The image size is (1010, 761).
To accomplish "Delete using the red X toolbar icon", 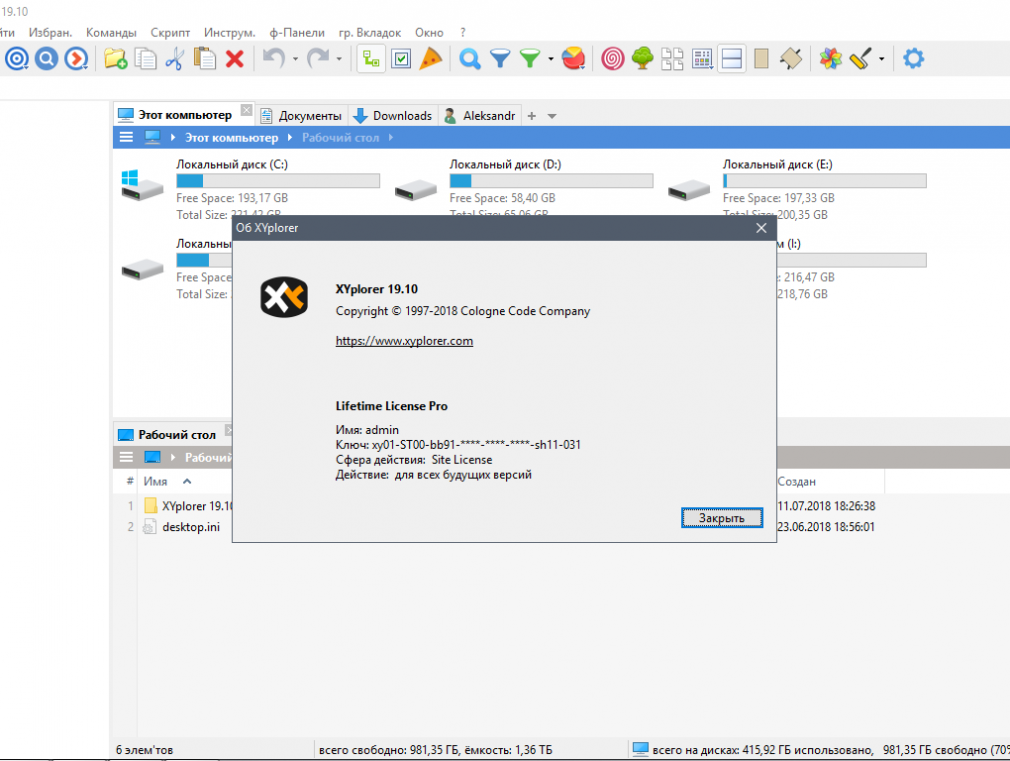I will tap(235, 59).
